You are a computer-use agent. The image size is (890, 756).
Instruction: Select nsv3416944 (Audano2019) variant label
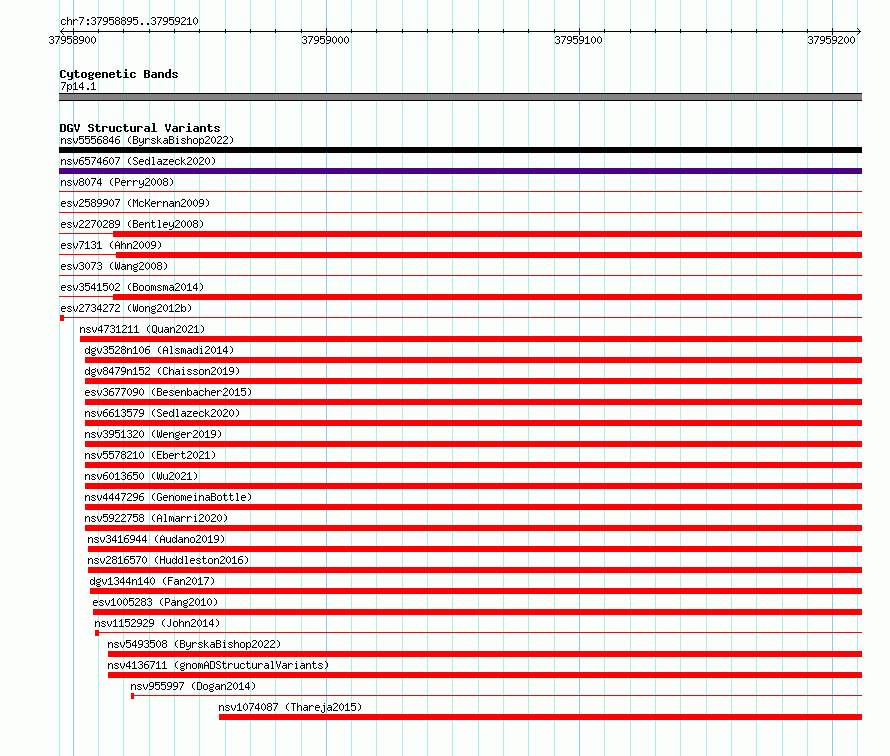[156, 539]
